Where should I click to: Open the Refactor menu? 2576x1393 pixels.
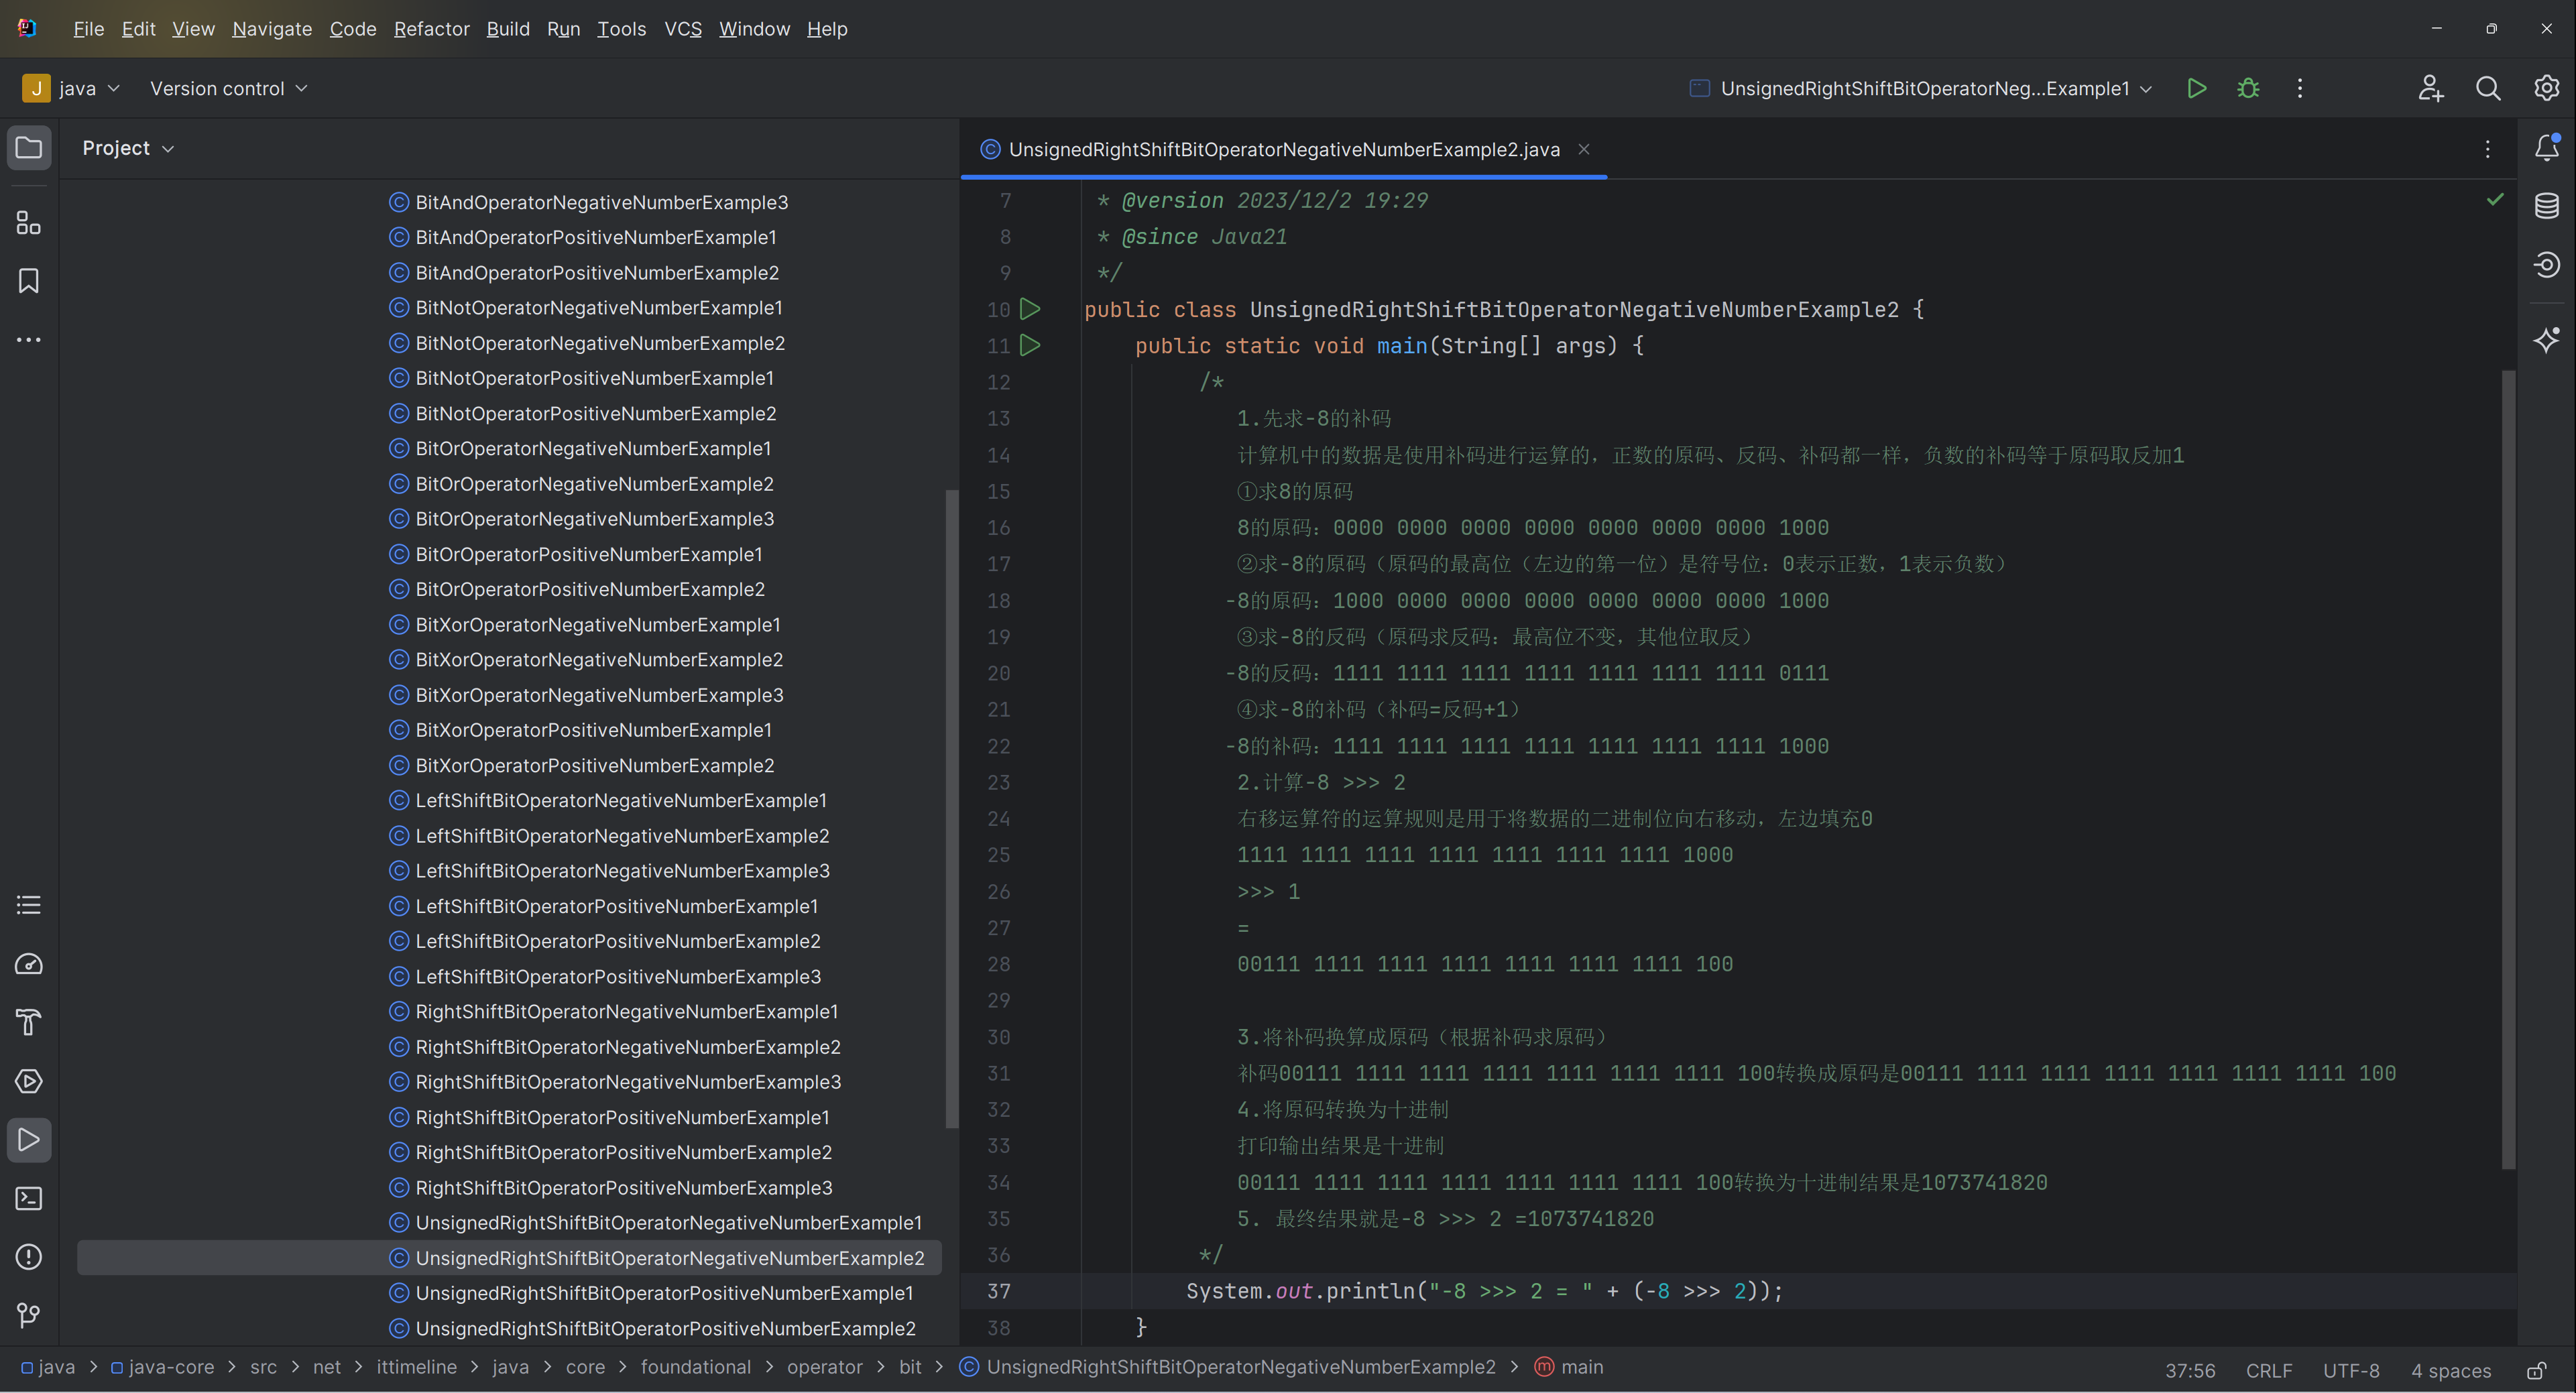pyautogui.click(x=432, y=29)
